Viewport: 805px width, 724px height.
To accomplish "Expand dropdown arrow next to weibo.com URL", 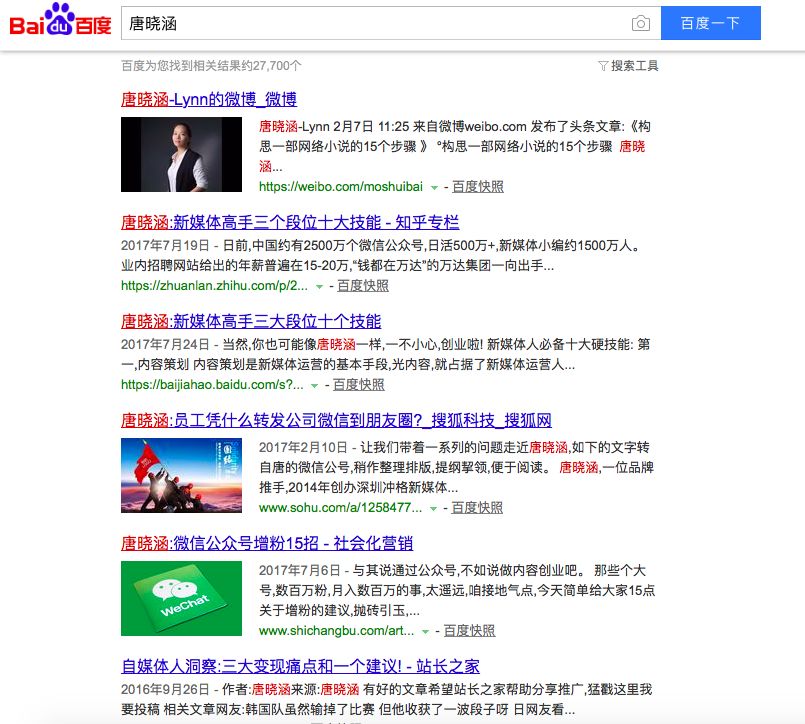I will pyautogui.click(x=434, y=187).
